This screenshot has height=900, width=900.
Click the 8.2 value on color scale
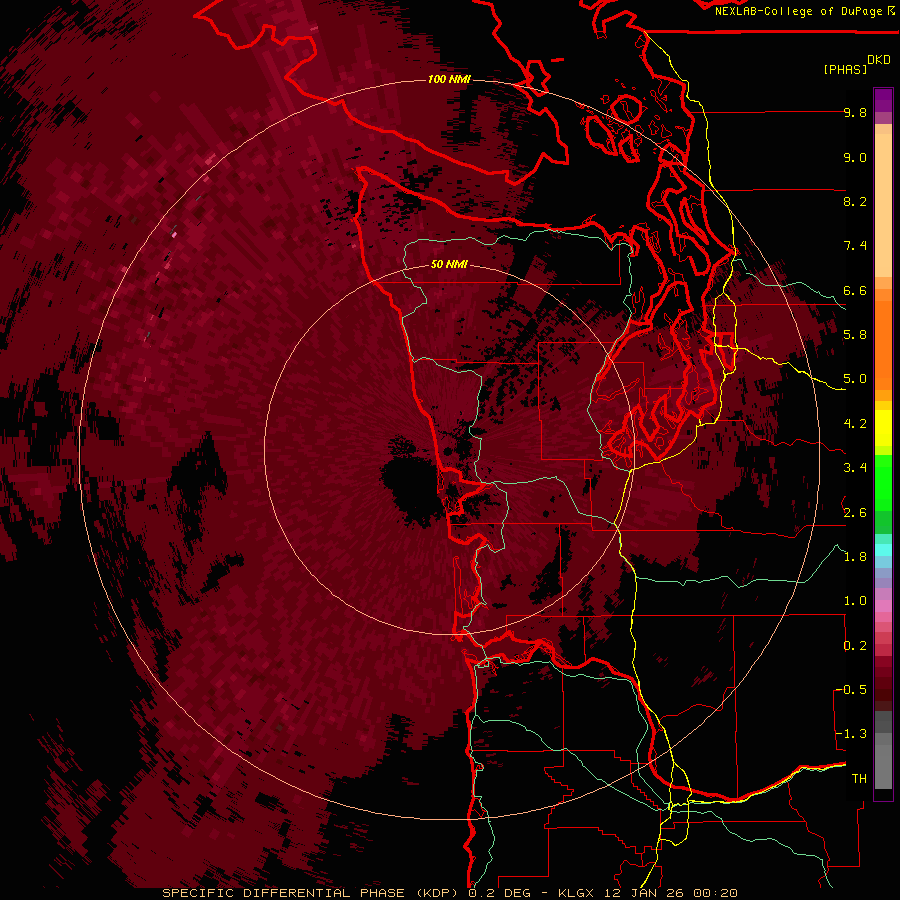pos(855,202)
